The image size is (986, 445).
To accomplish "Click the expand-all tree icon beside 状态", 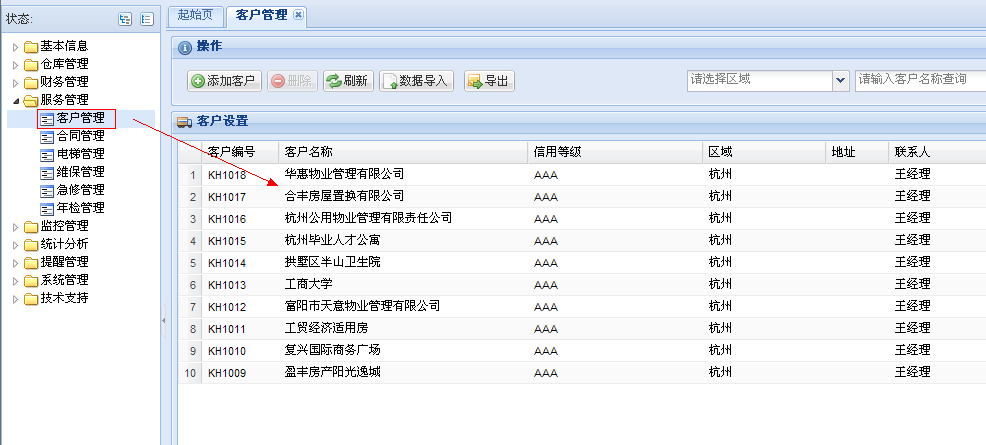I will (x=125, y=19).
